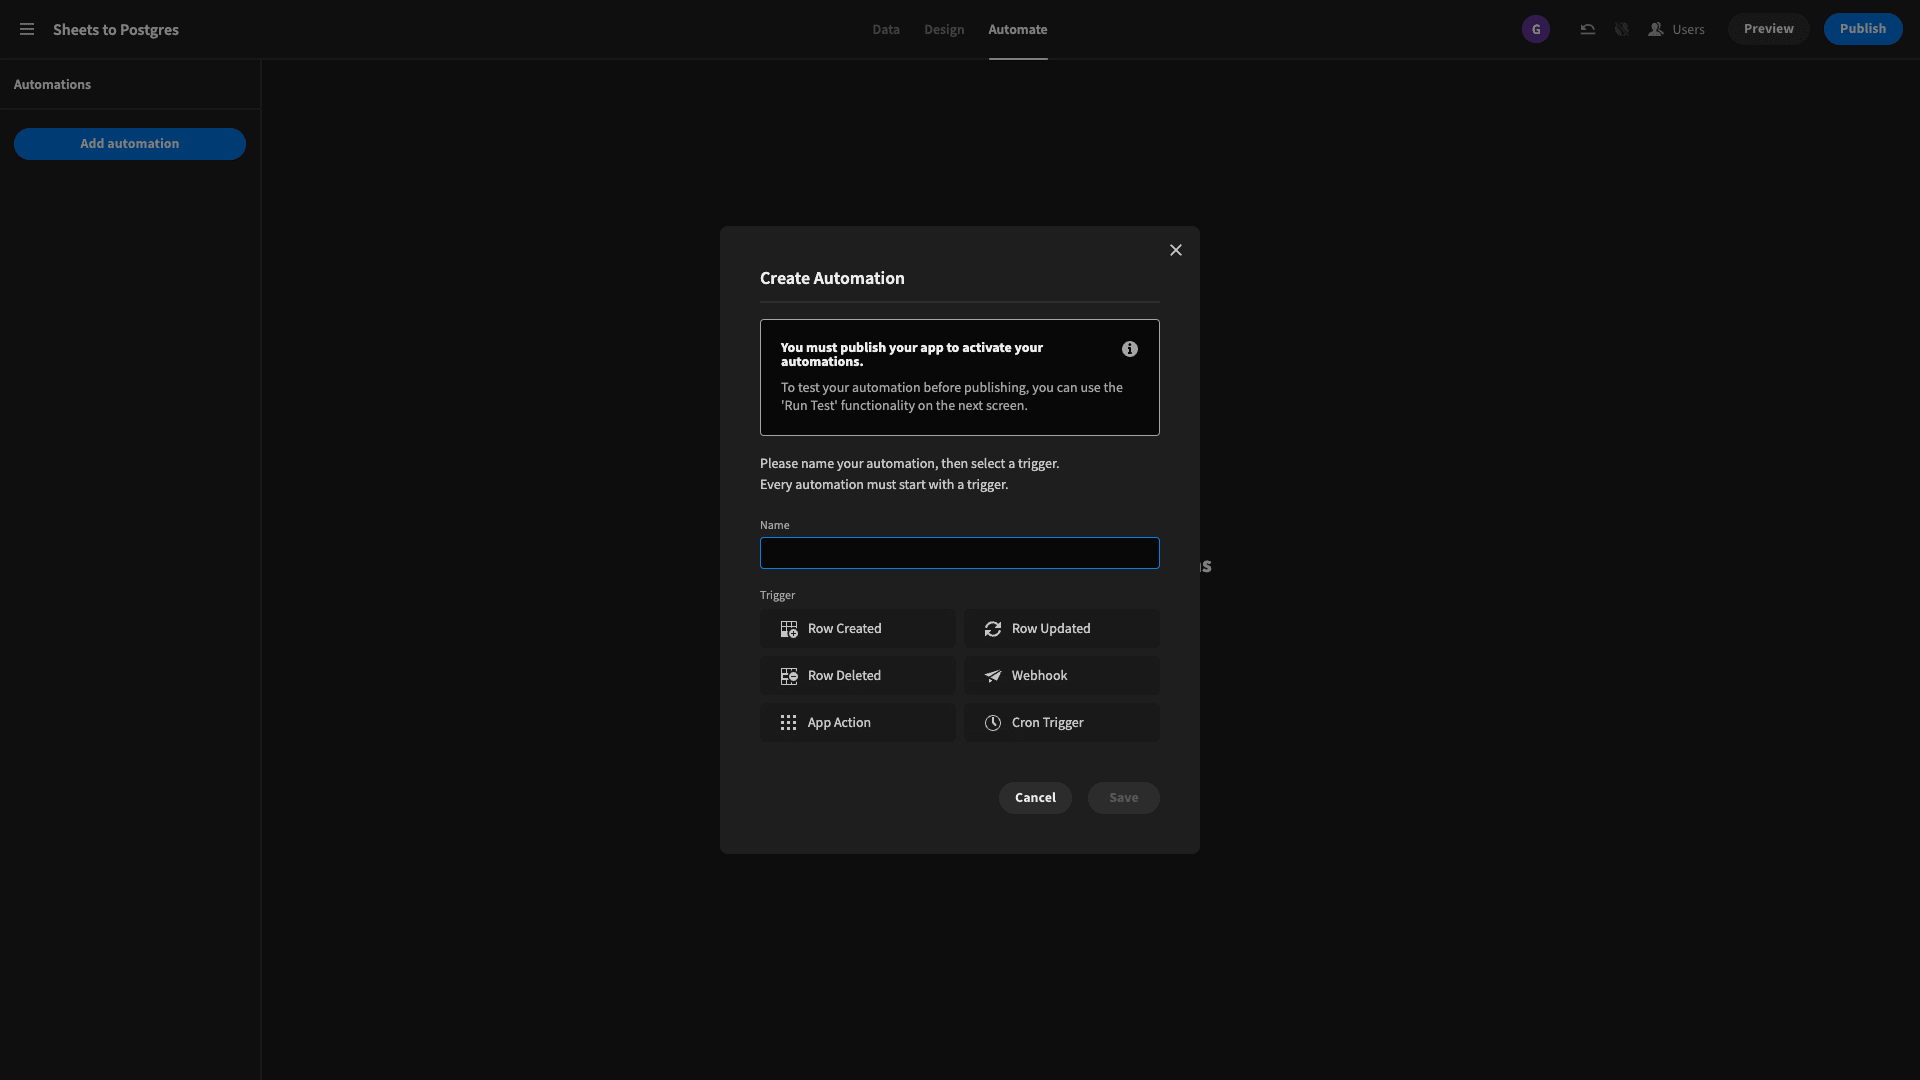Viewport: 1920px width, 1080px height.
Task: Cancel the automation dialog
Action: (1035, 798)
